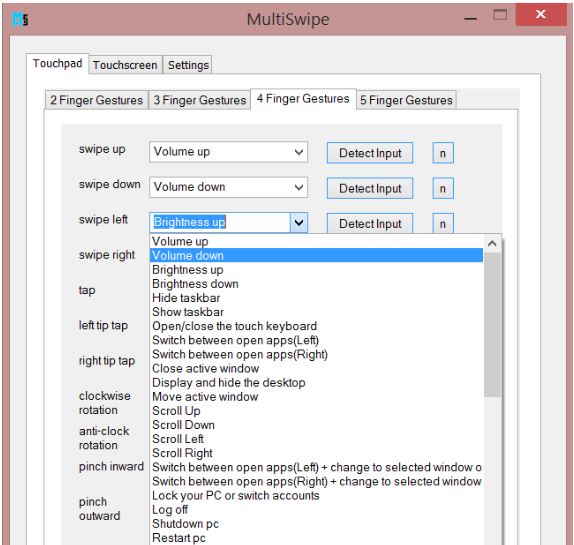The width and height of the screenshot is (574, 545).
Task: Minimize the MultiSwipe window
Action: click(x=471, y=18)
